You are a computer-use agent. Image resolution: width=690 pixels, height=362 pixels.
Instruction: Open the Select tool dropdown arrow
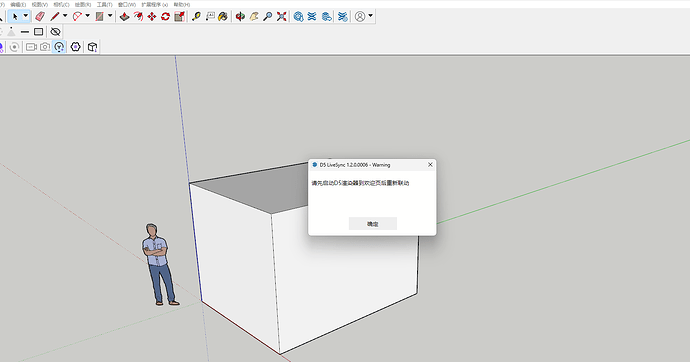coord(26,16)
